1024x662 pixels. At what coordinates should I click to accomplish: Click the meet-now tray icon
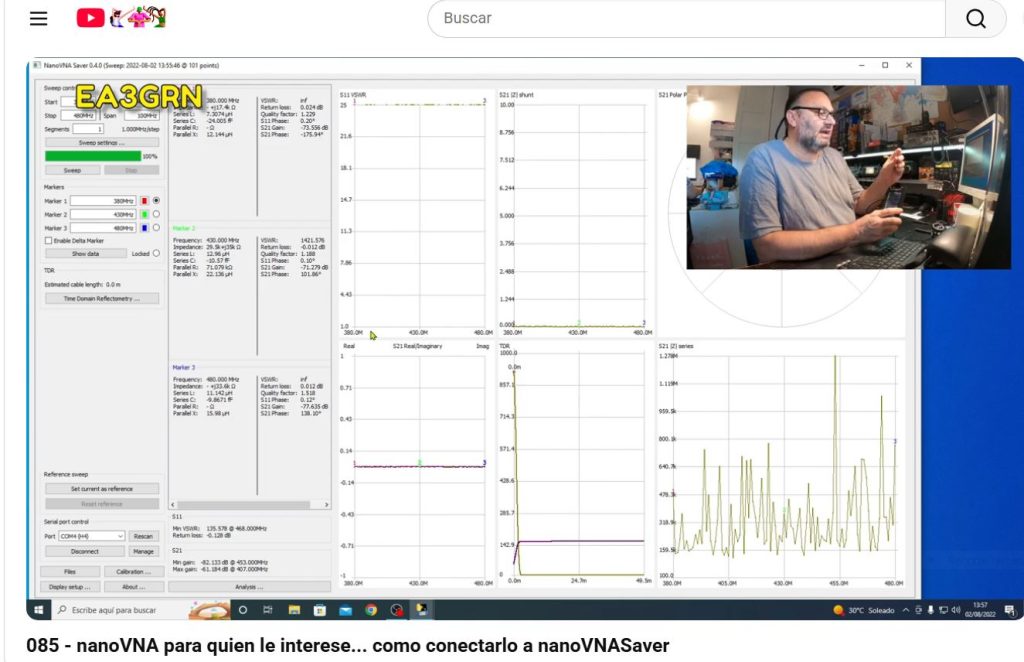pos(918,610)
